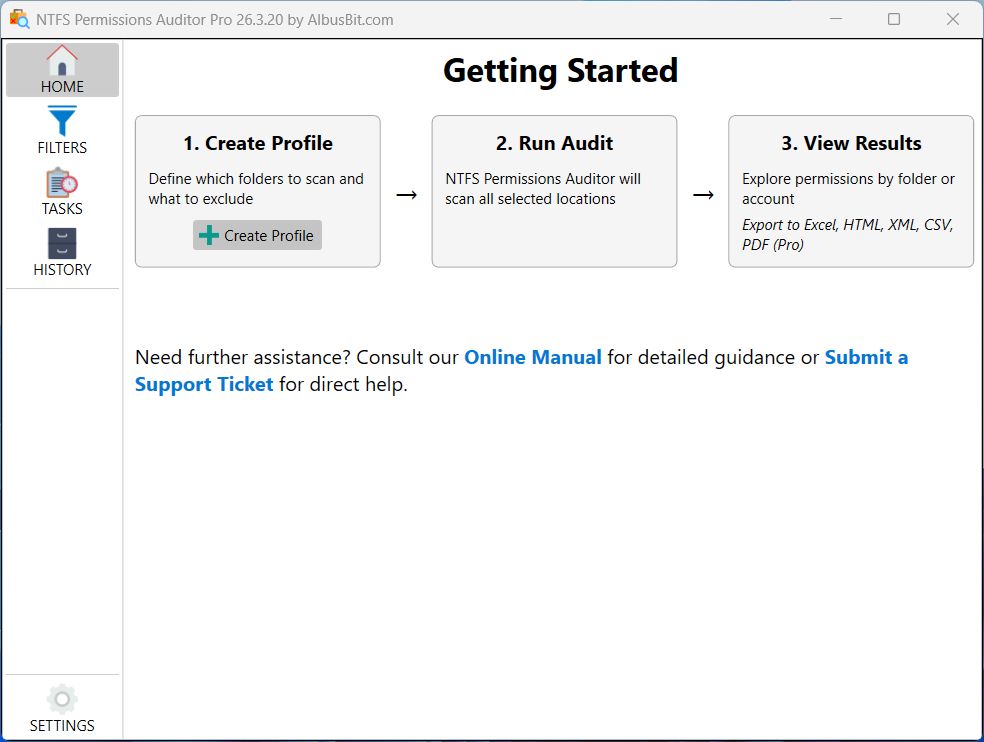Click the Getting Started heading

pyautogui.click(x=560, y=71)
